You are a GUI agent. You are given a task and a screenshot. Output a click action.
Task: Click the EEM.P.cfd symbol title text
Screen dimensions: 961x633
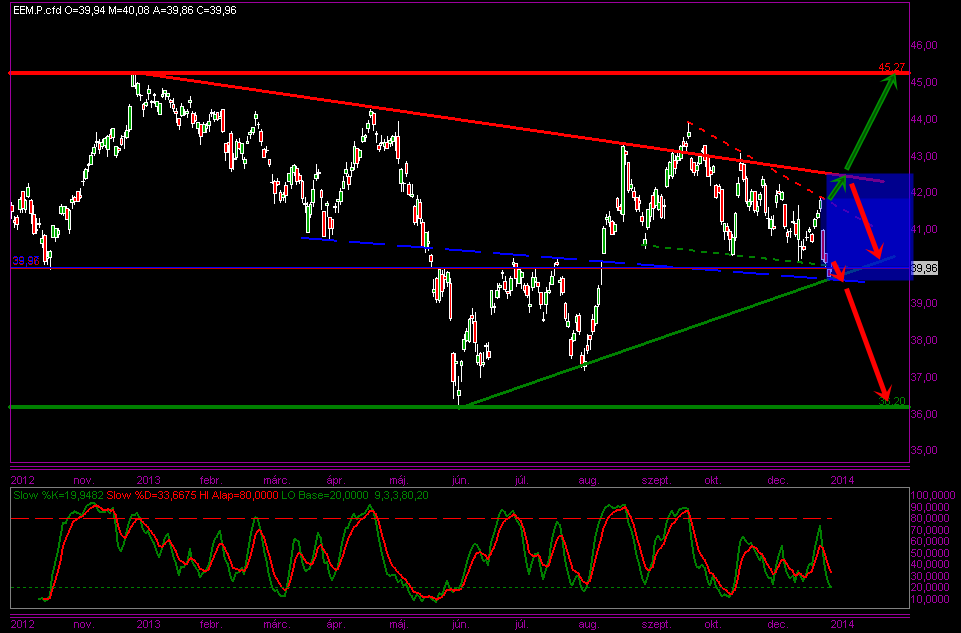pos(38,8)
